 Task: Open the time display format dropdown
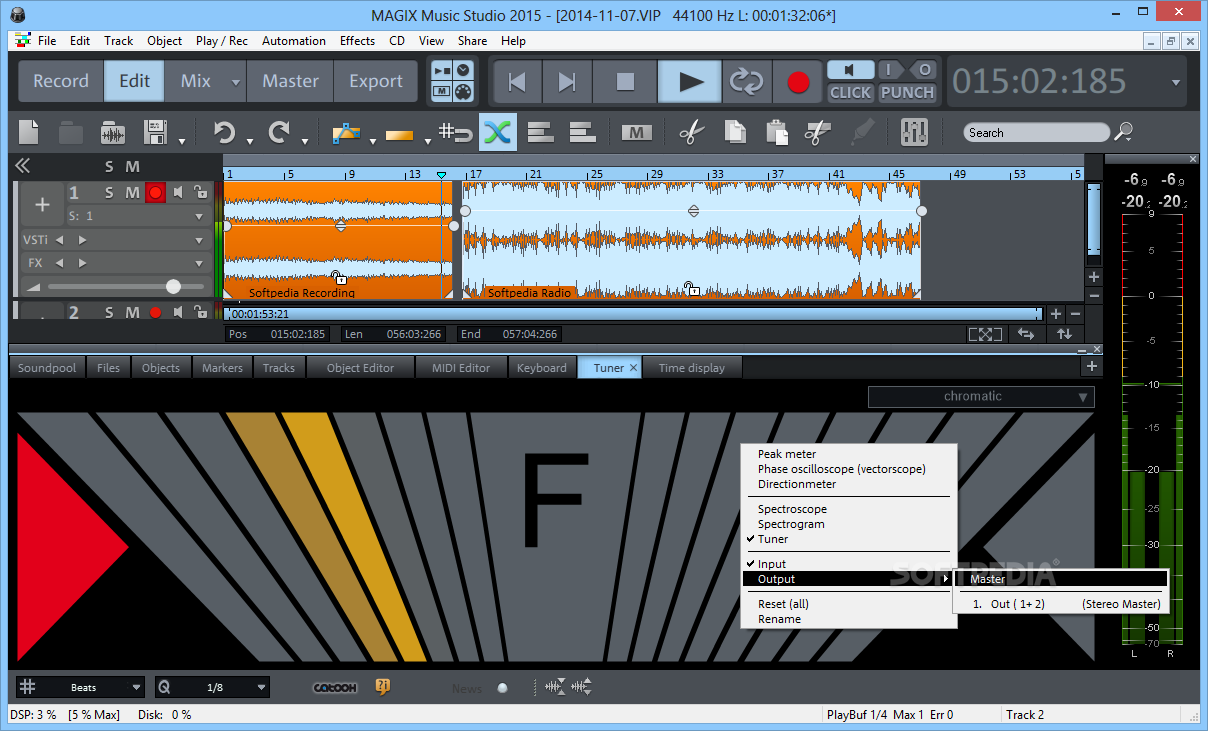coord(1176,82)
